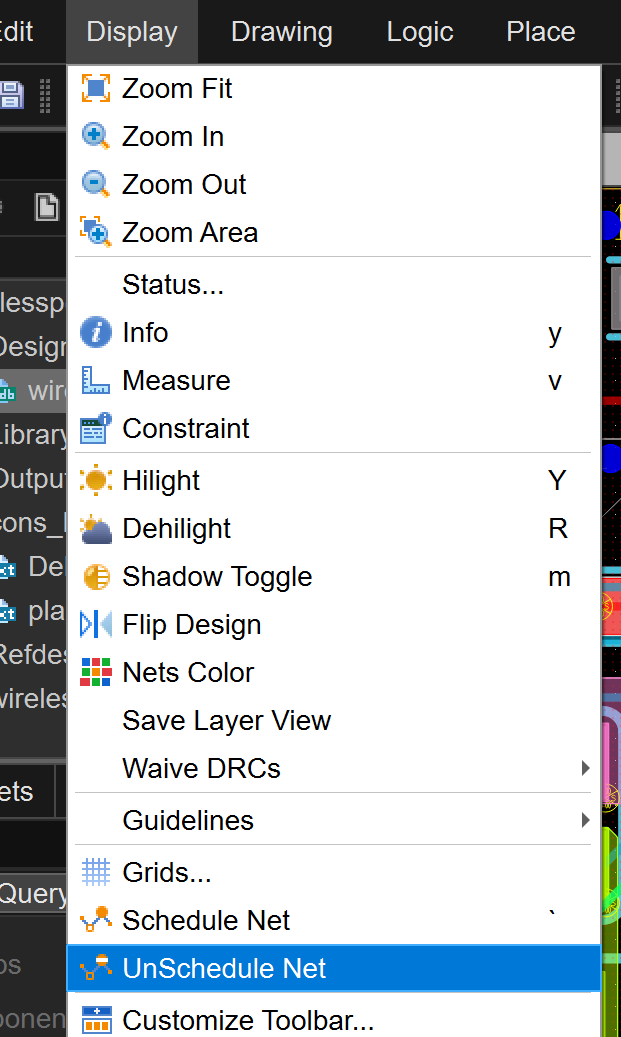Click the Hilight sun icon
Image resolution: width=621 pixels, height=1037 pixels.
tap(96, 480)
